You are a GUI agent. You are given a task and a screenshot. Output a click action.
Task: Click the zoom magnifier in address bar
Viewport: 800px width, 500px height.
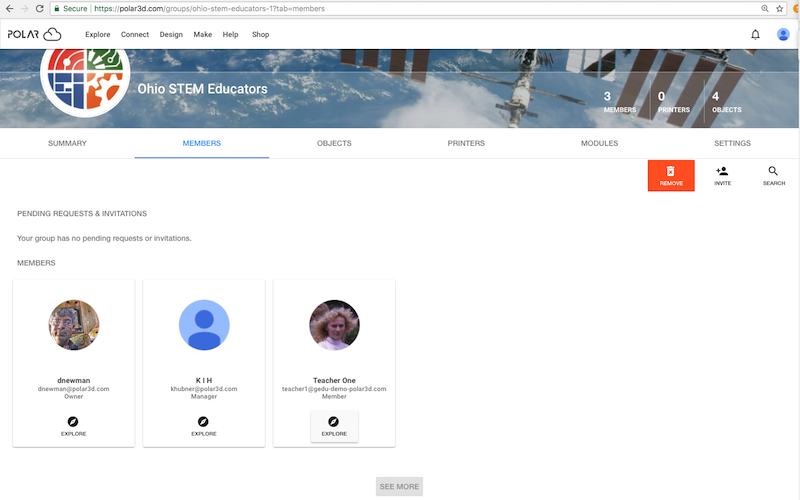764,9
